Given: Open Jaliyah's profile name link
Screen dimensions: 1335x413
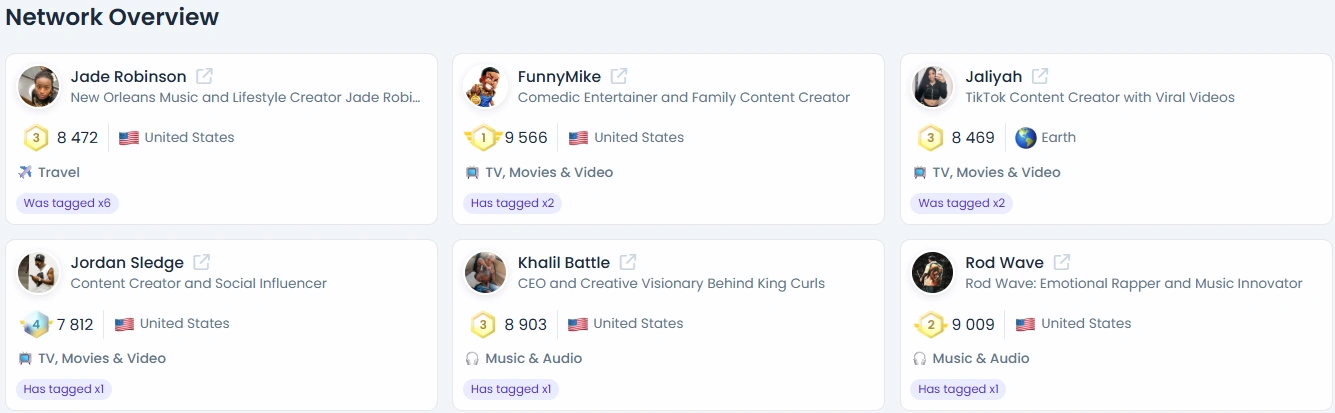Looking at the screenshot, I should coord(993,77).
